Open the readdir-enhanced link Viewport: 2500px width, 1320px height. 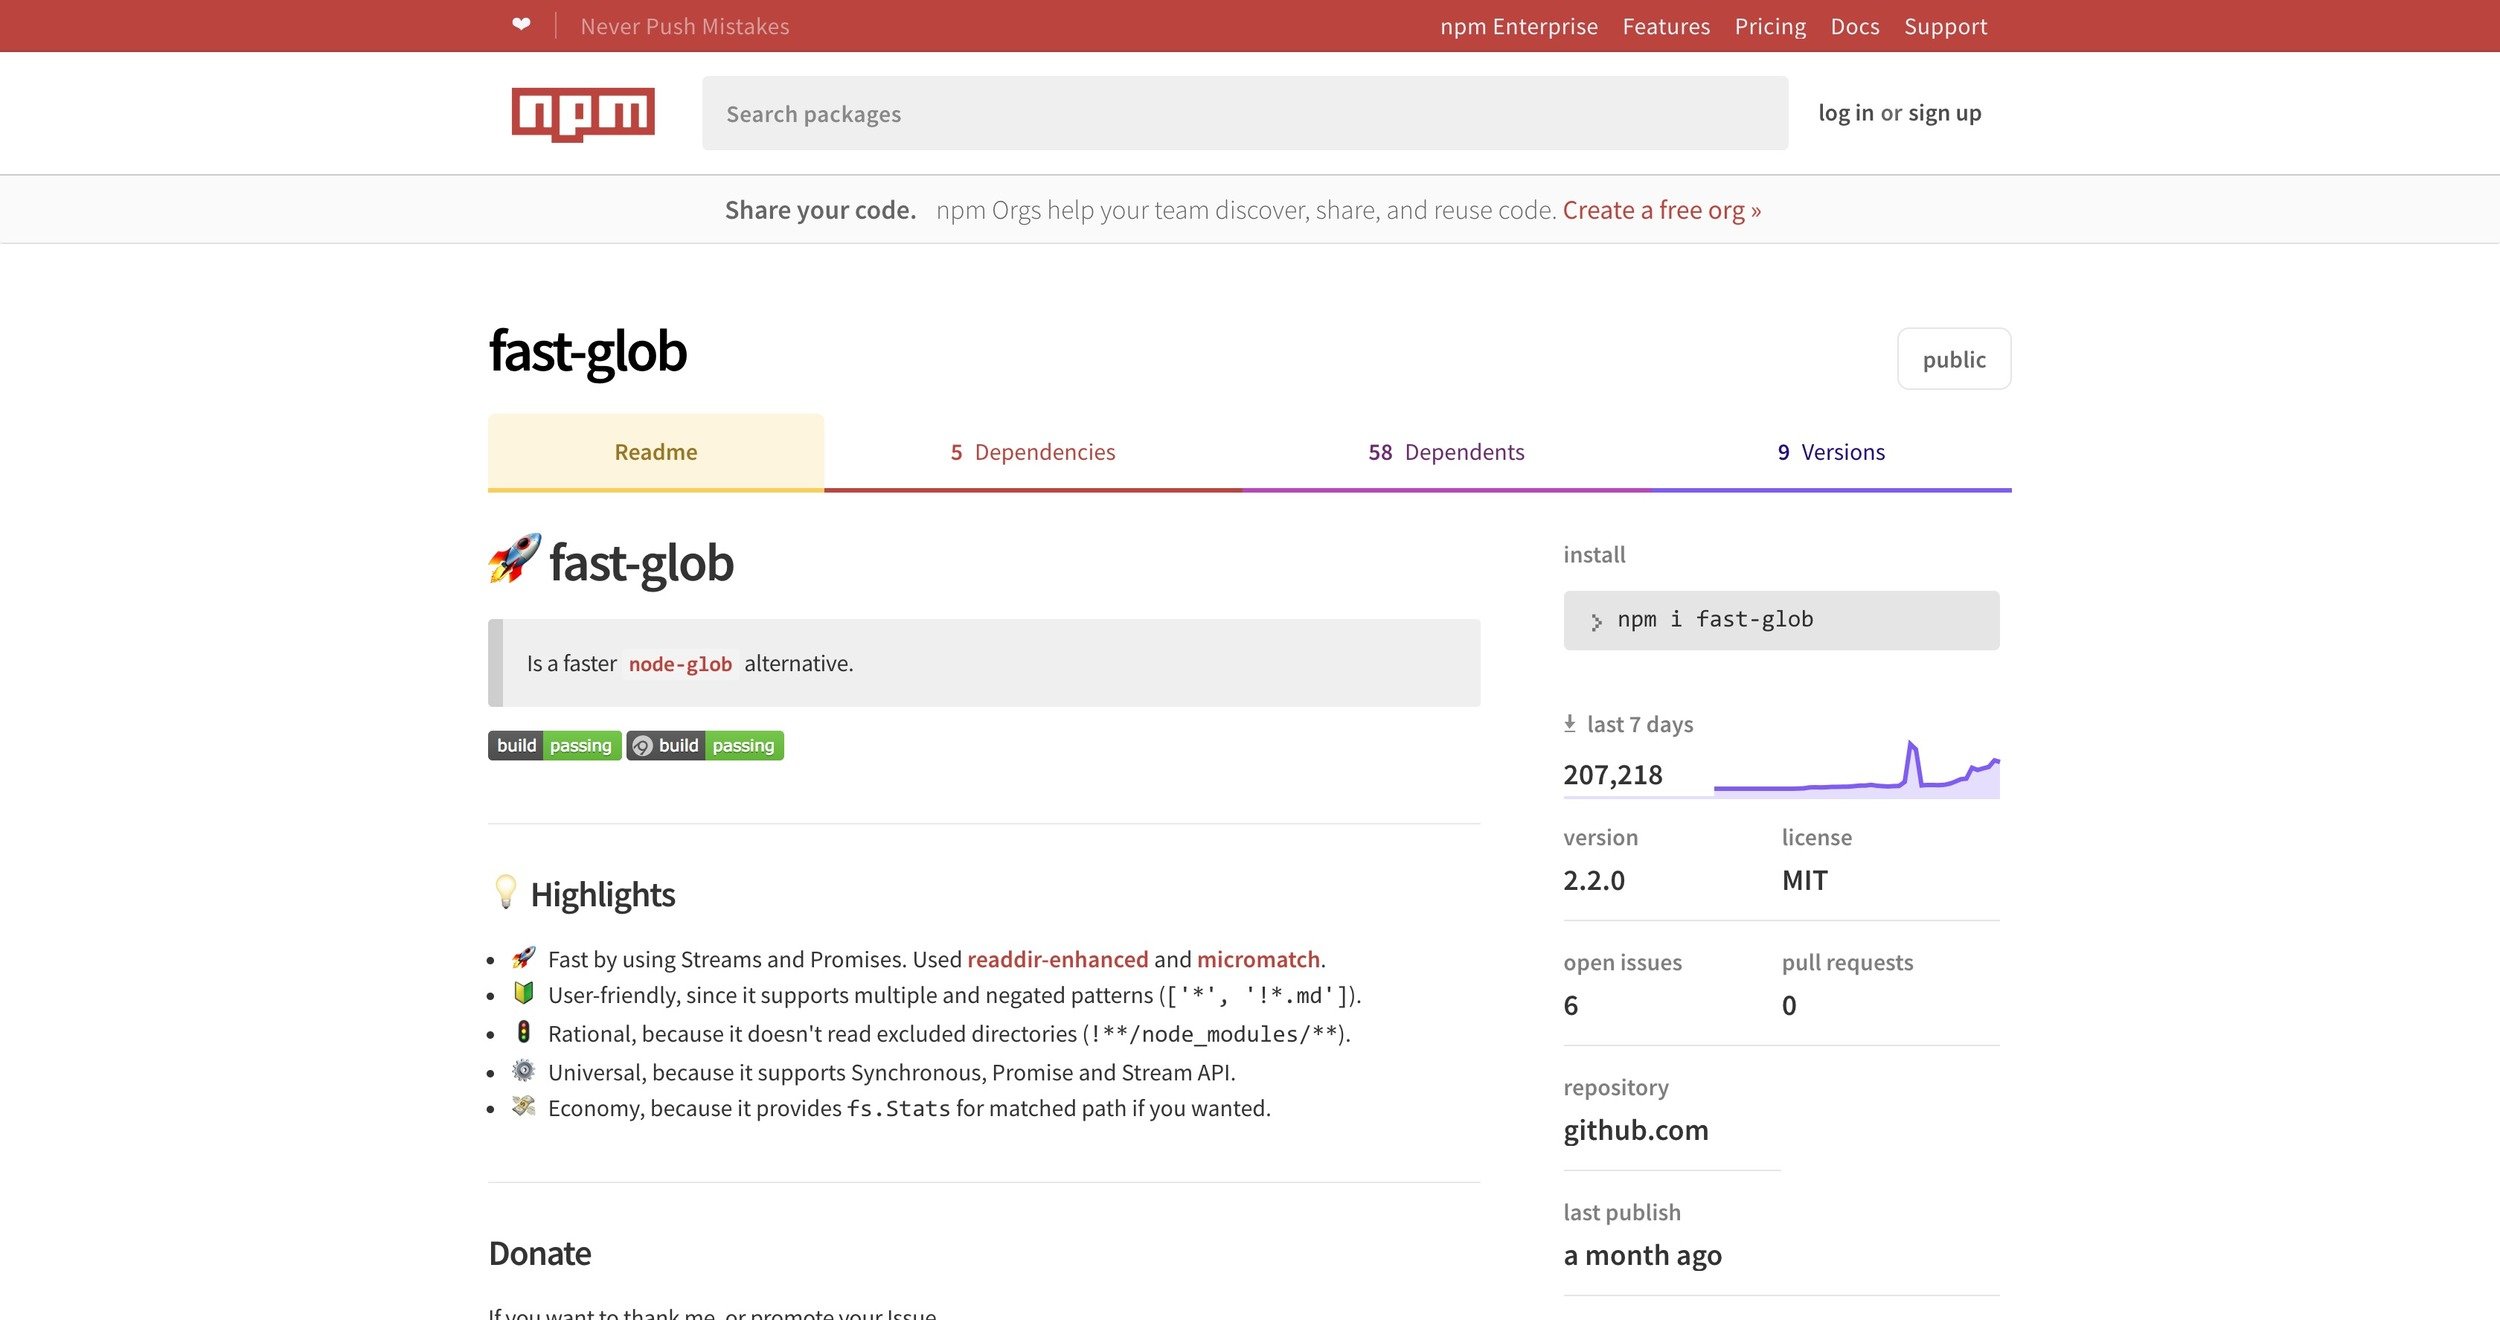[1057, 960]
